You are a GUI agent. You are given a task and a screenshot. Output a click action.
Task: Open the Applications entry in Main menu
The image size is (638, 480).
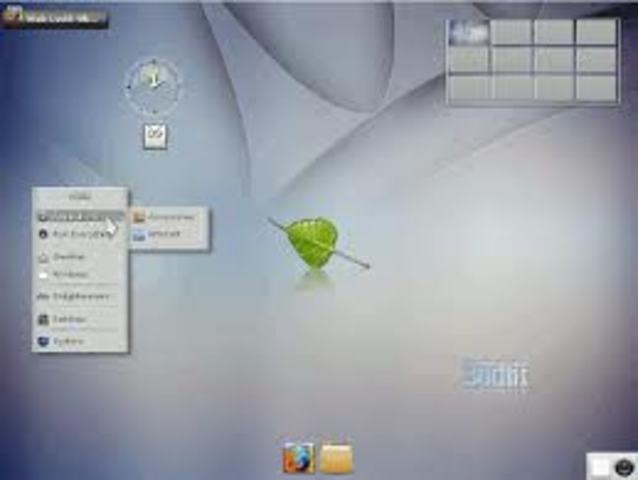click(80, 216)
